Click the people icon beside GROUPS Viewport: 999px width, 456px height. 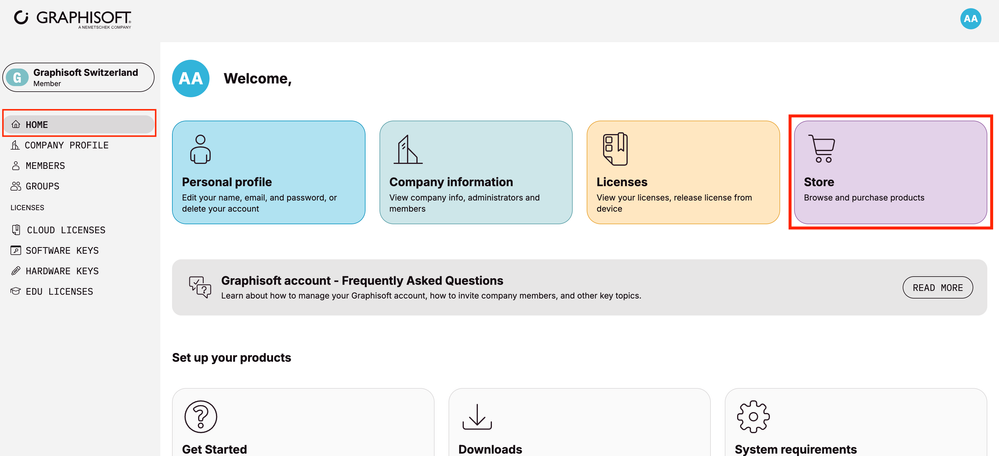[16, 187]
